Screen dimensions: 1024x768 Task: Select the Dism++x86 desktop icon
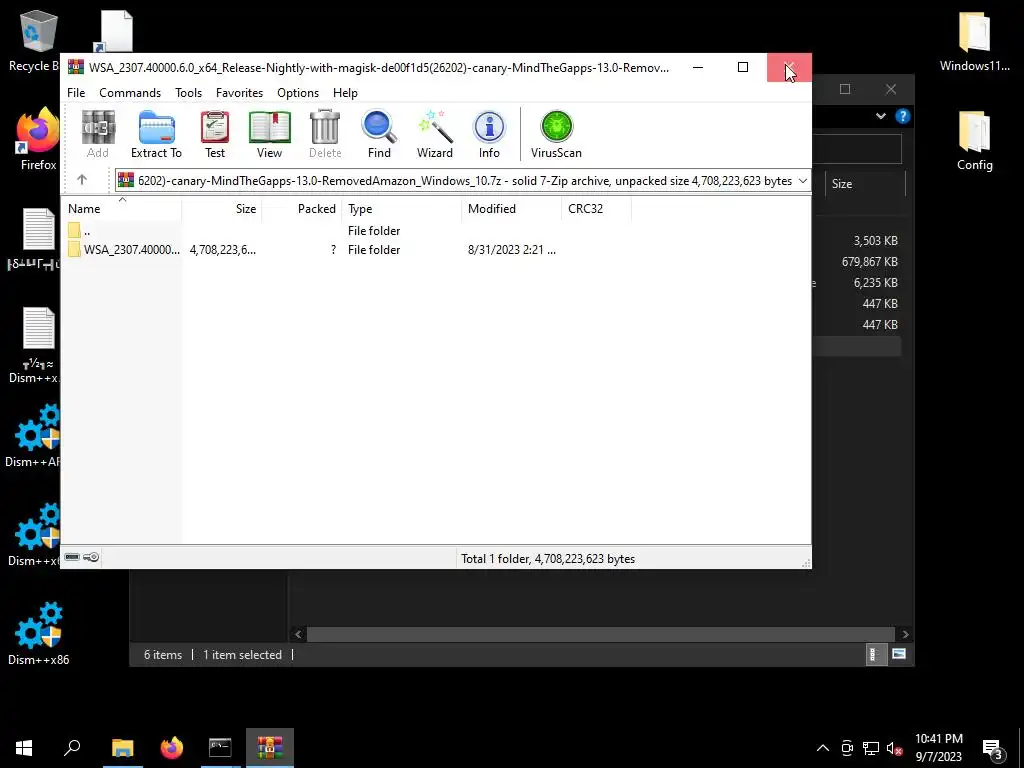(x=39, y=634)
